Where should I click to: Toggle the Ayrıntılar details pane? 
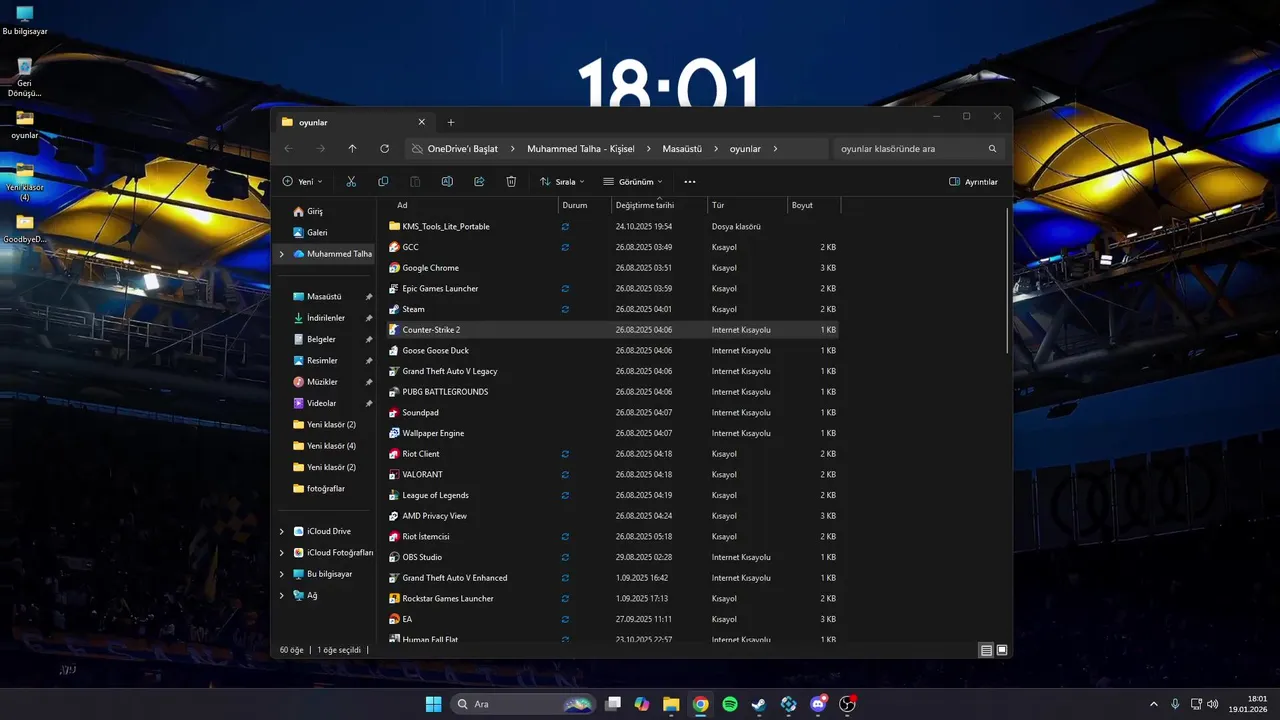click(973, 181)
